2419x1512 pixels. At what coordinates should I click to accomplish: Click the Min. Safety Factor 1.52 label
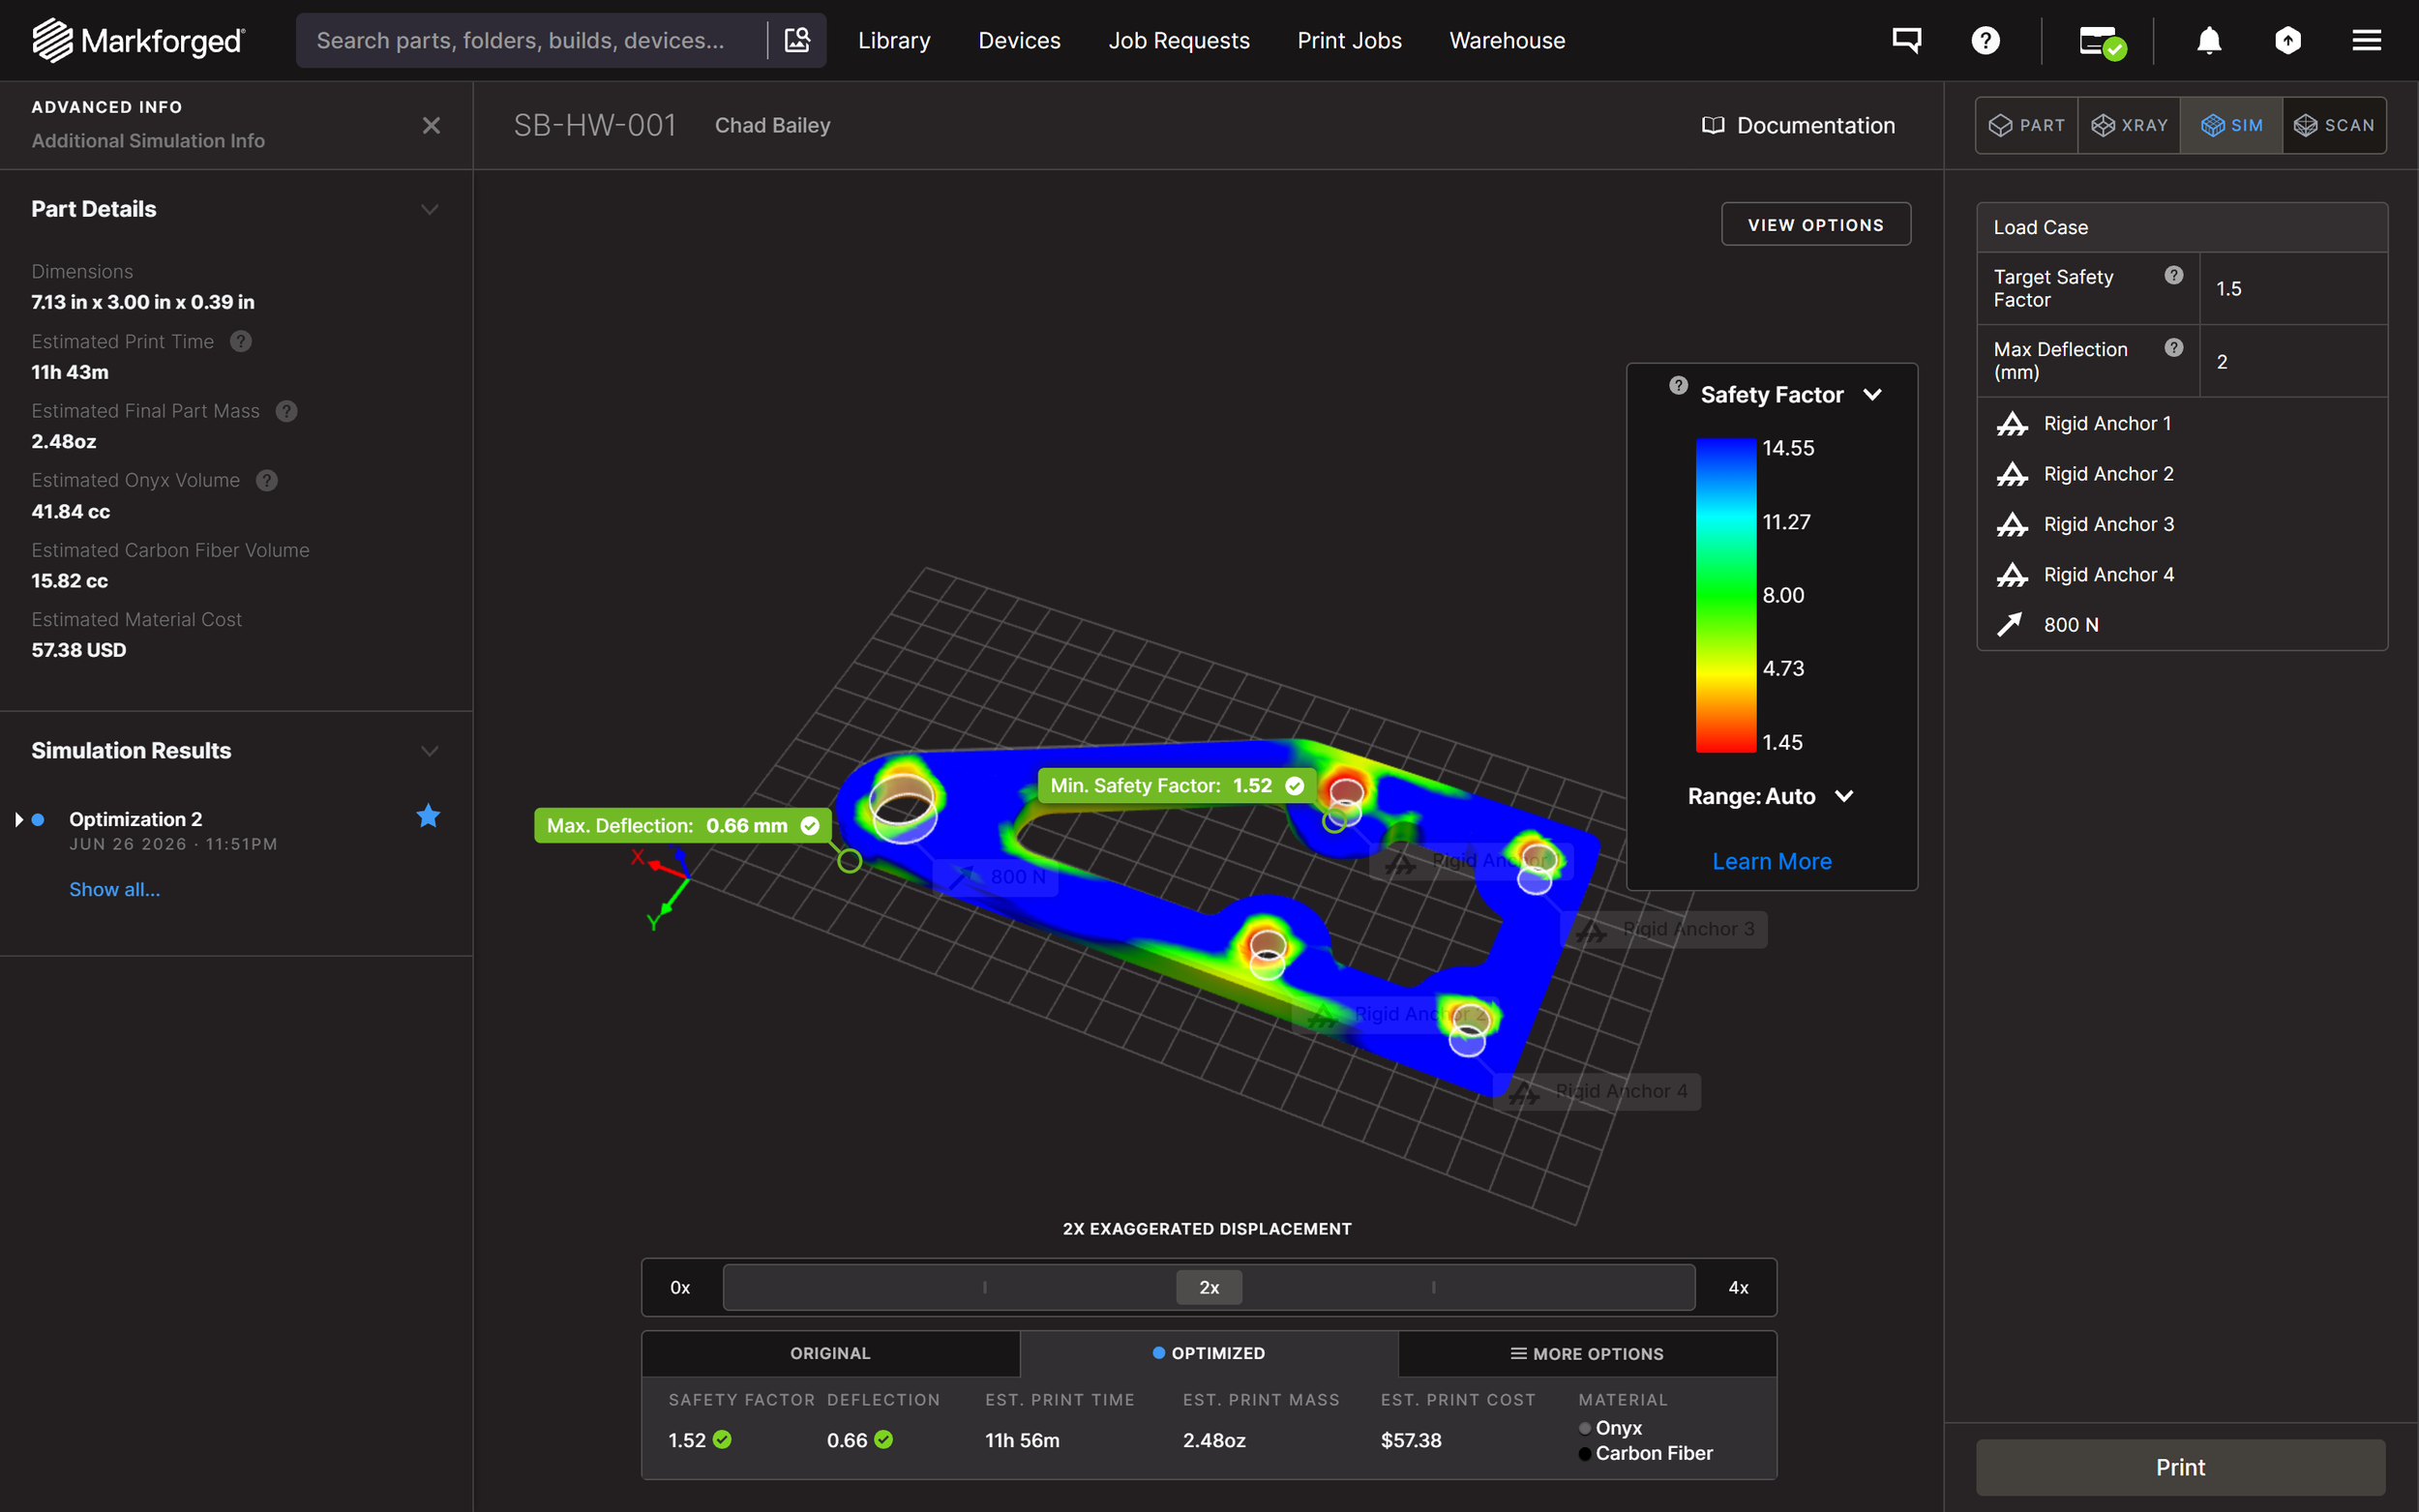click(x=1176, y=785)
